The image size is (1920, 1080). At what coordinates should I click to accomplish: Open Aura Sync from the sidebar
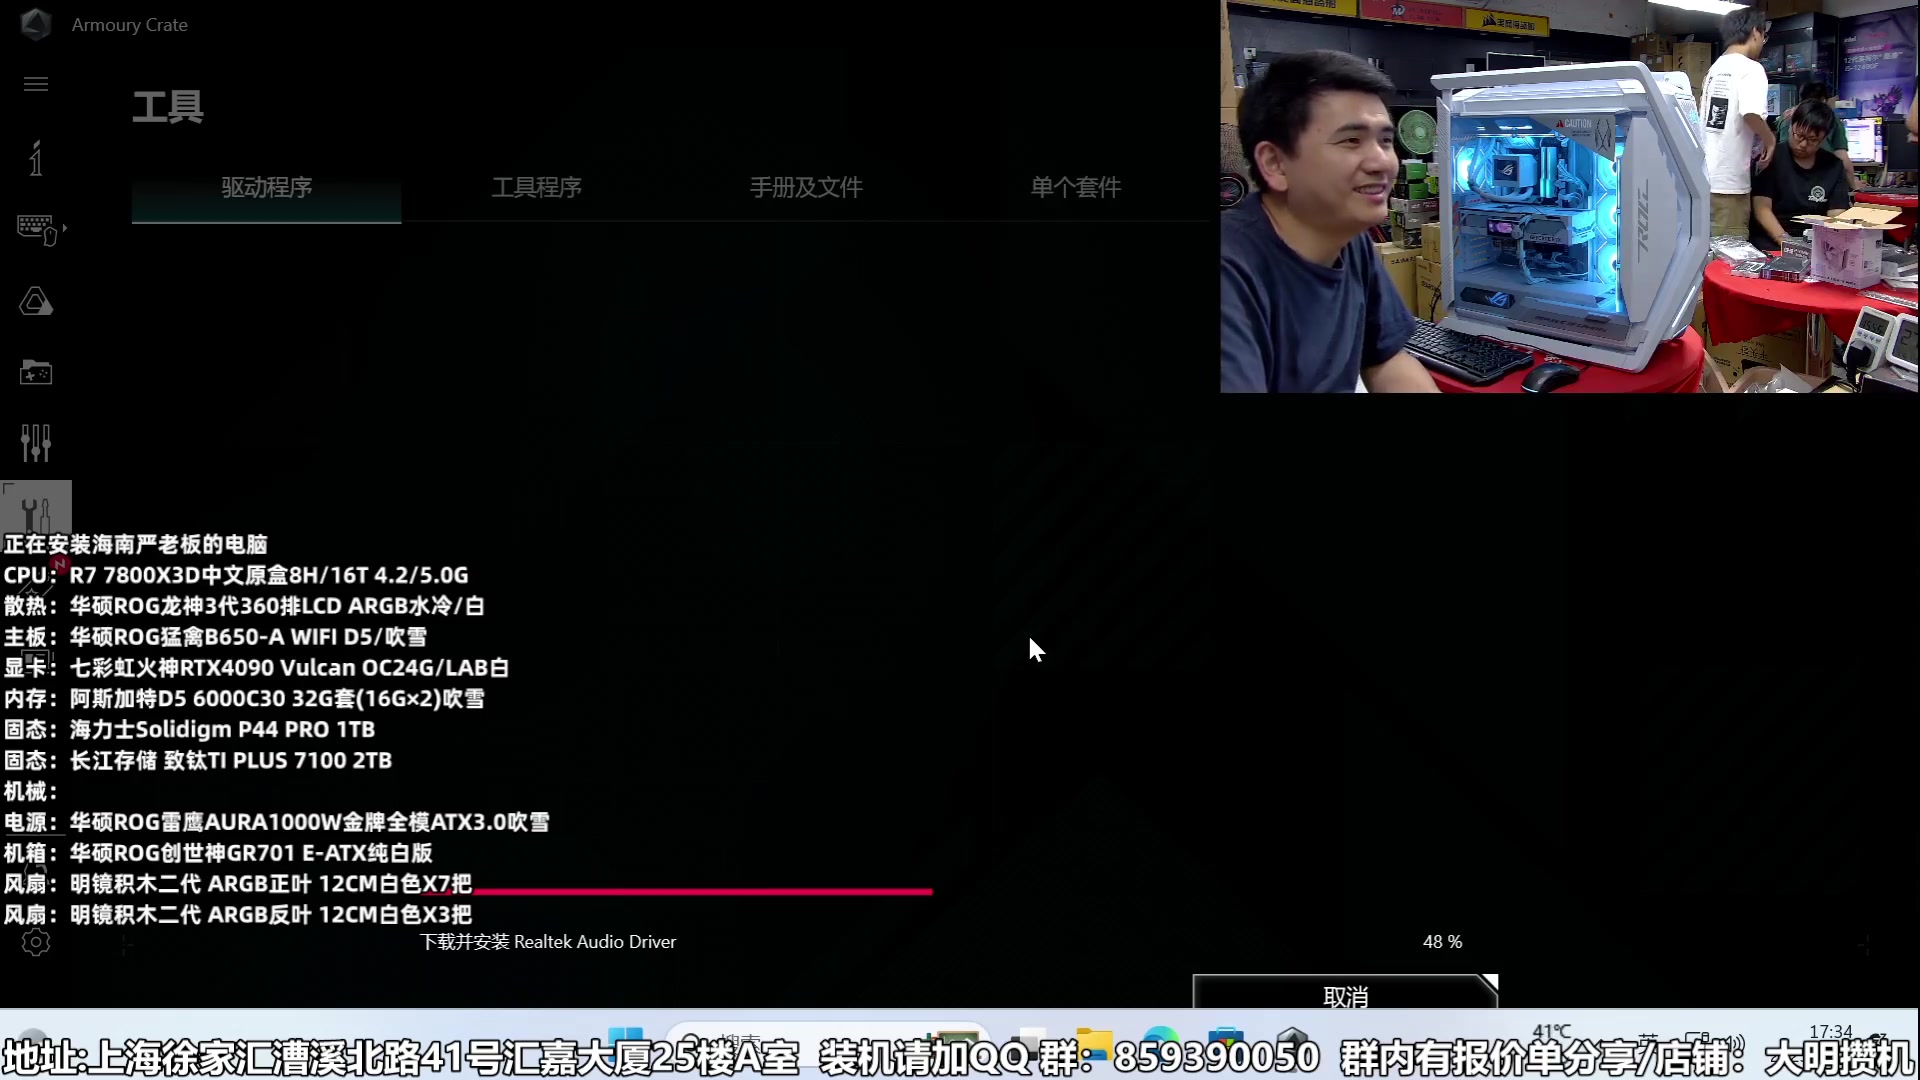coord(36,301)
